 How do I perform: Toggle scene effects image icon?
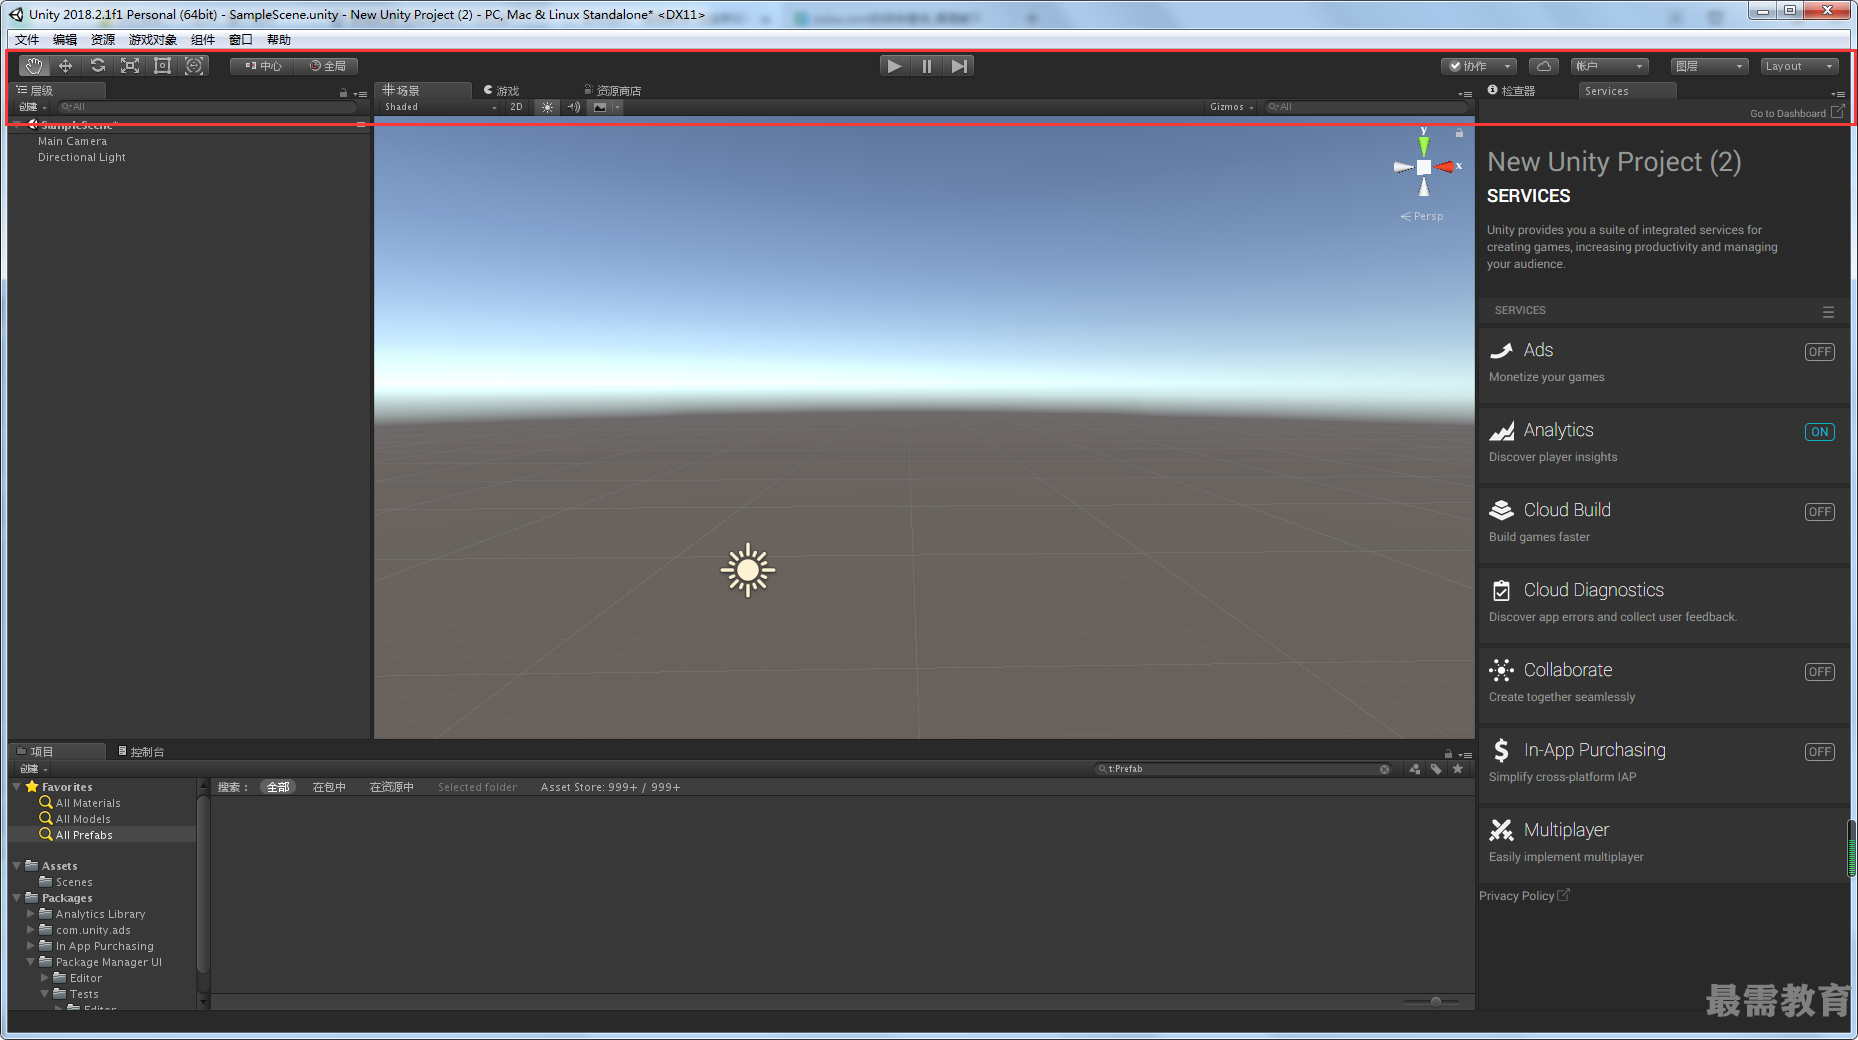click(600, 107)
